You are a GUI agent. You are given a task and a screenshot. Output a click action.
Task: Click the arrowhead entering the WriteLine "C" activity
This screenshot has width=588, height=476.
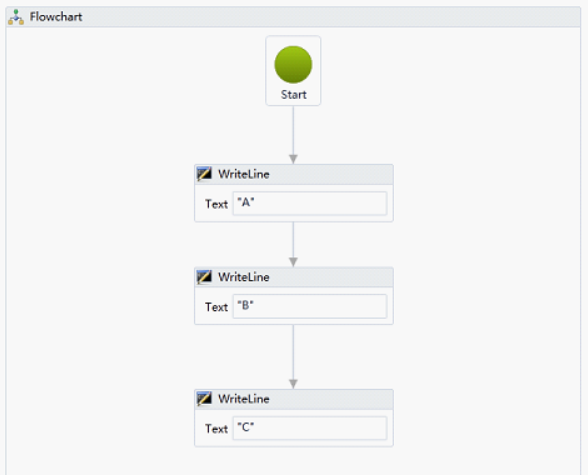click(x=293, y=384)
